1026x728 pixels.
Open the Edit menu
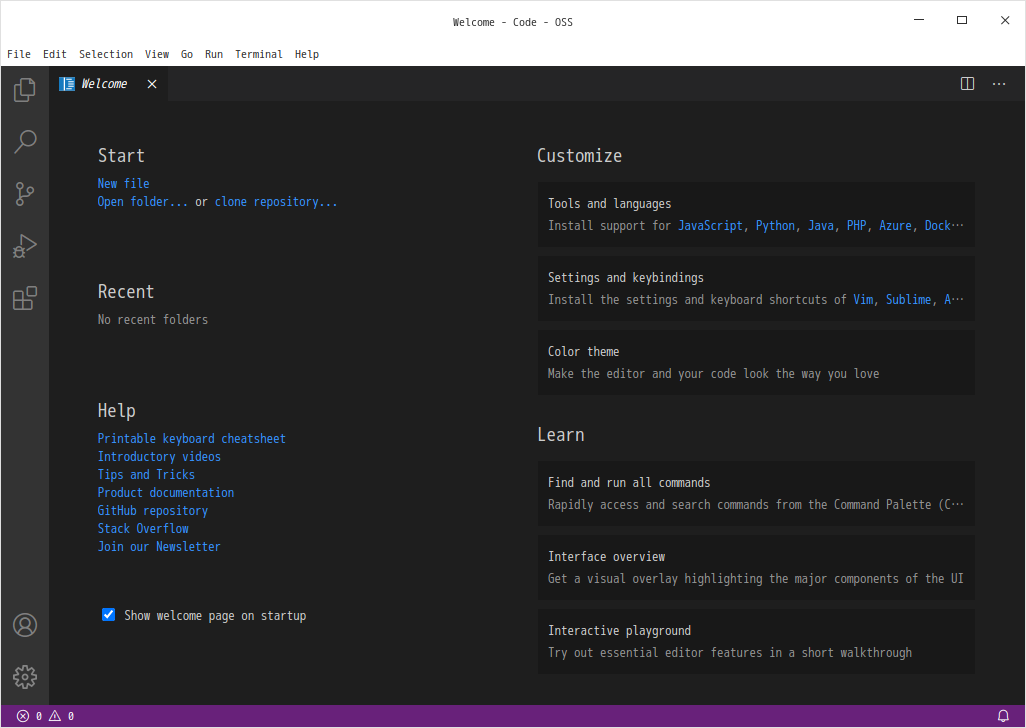55,54
